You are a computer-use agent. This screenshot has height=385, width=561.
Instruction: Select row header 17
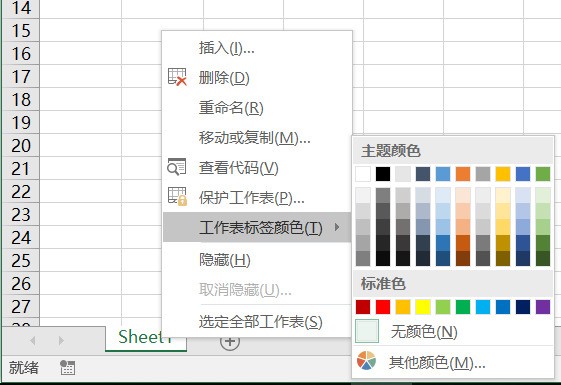tap(21, 77)
